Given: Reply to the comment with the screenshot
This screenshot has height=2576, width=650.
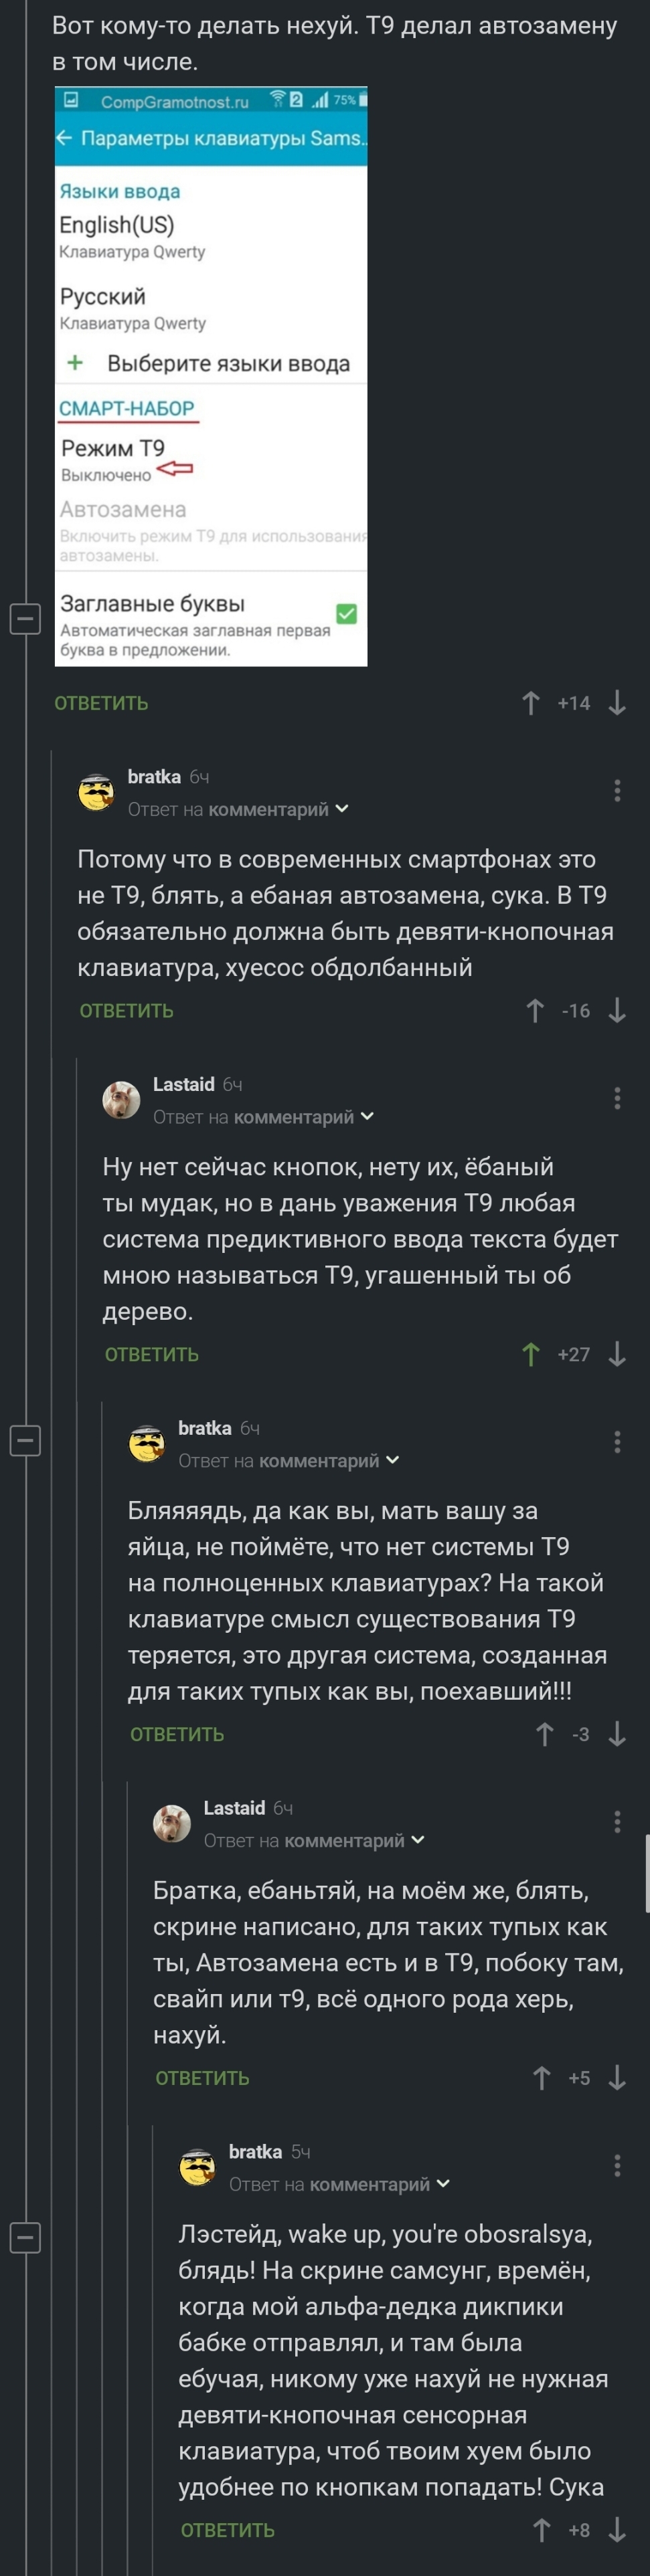Looking at the screenshot, I should tap(101, 703).
